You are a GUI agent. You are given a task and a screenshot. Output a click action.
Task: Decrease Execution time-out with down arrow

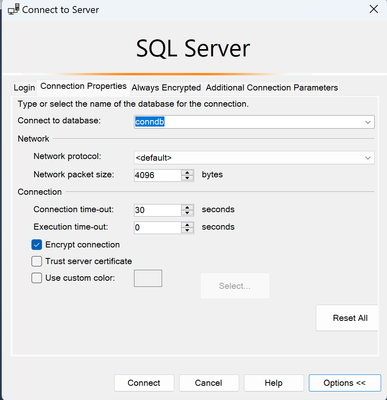pos(187,230)
